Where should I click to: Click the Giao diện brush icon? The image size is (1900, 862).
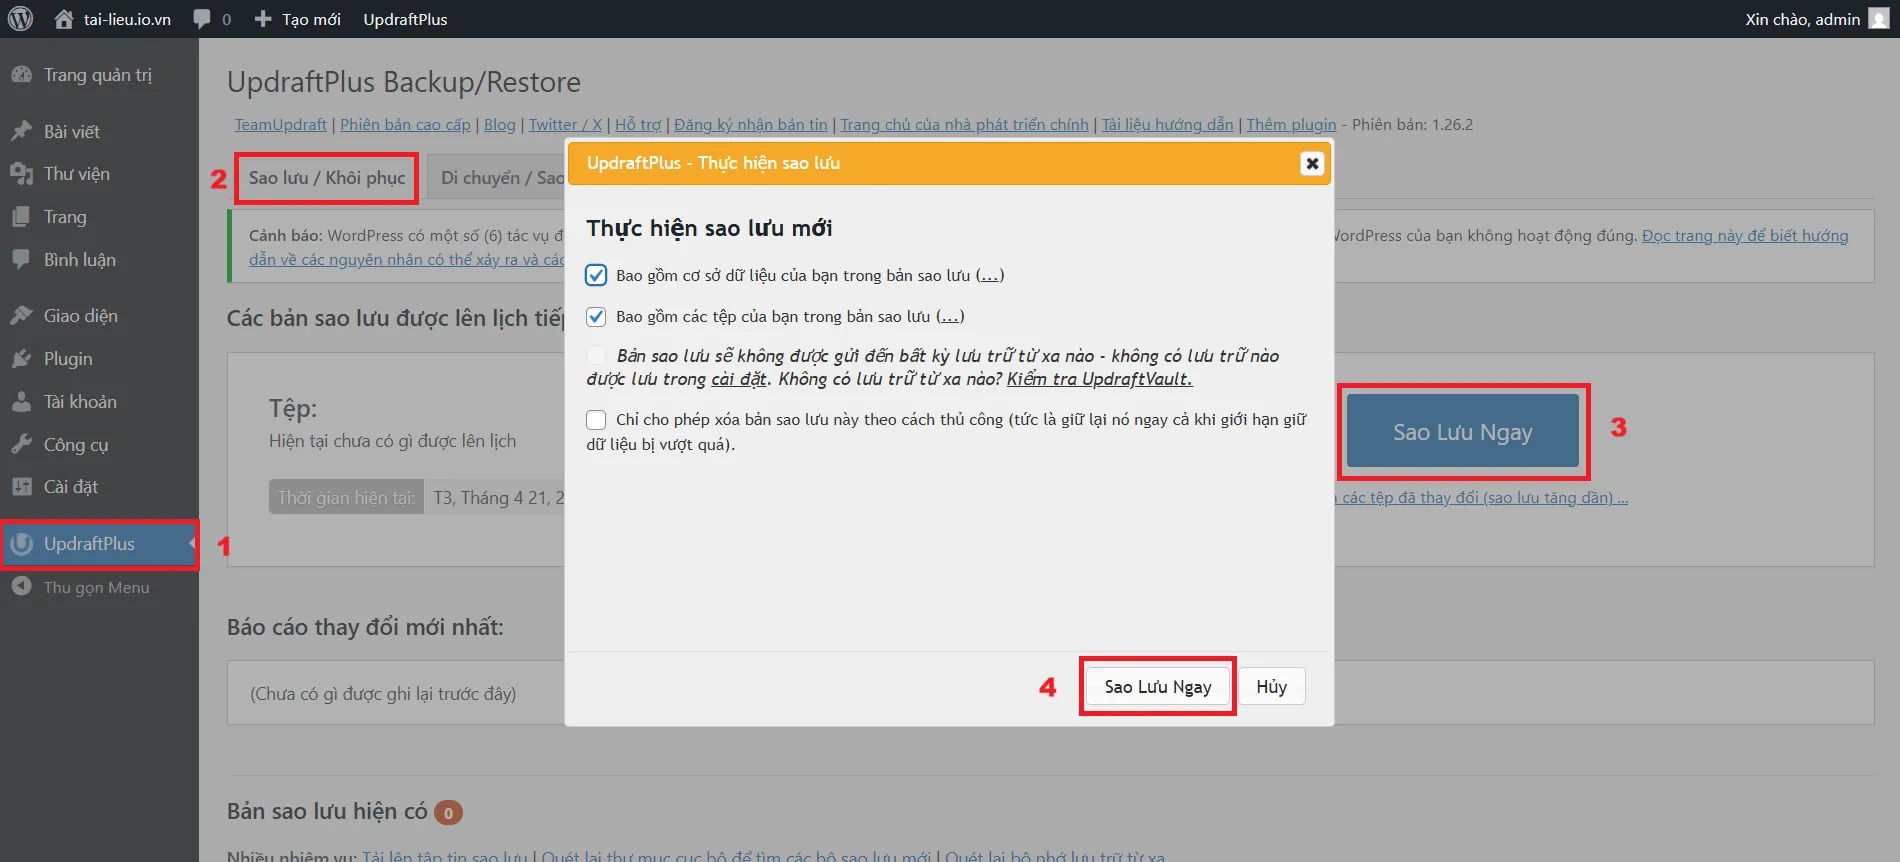[x=21, y=316]
